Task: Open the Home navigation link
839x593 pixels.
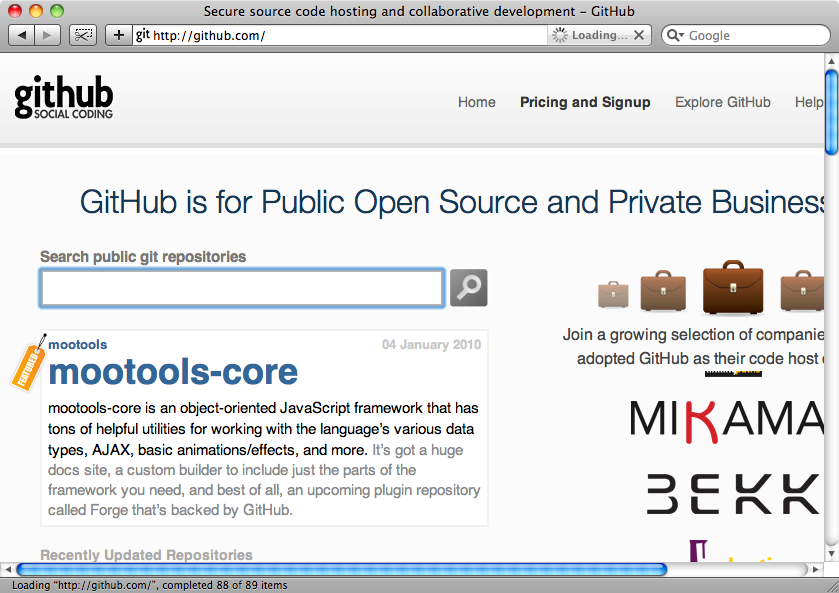Action: coord(477,102)
